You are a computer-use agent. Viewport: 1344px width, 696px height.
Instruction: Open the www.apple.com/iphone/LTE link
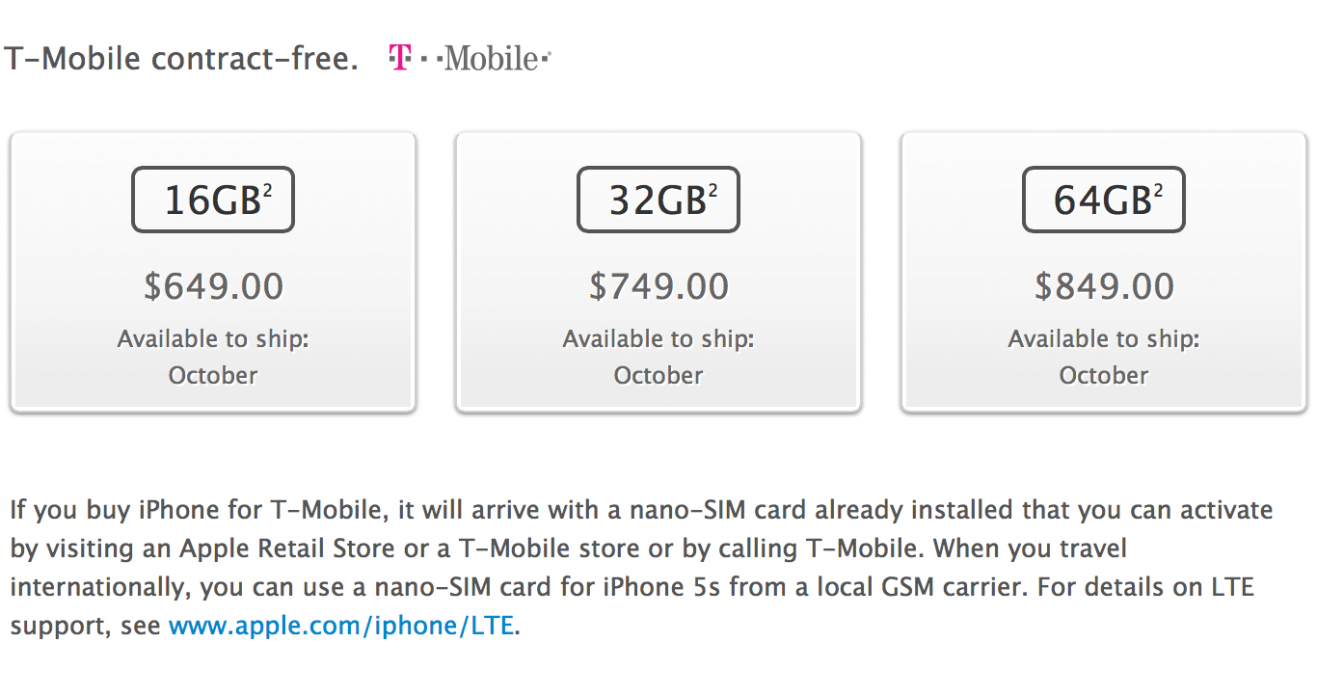click(341, 627)
